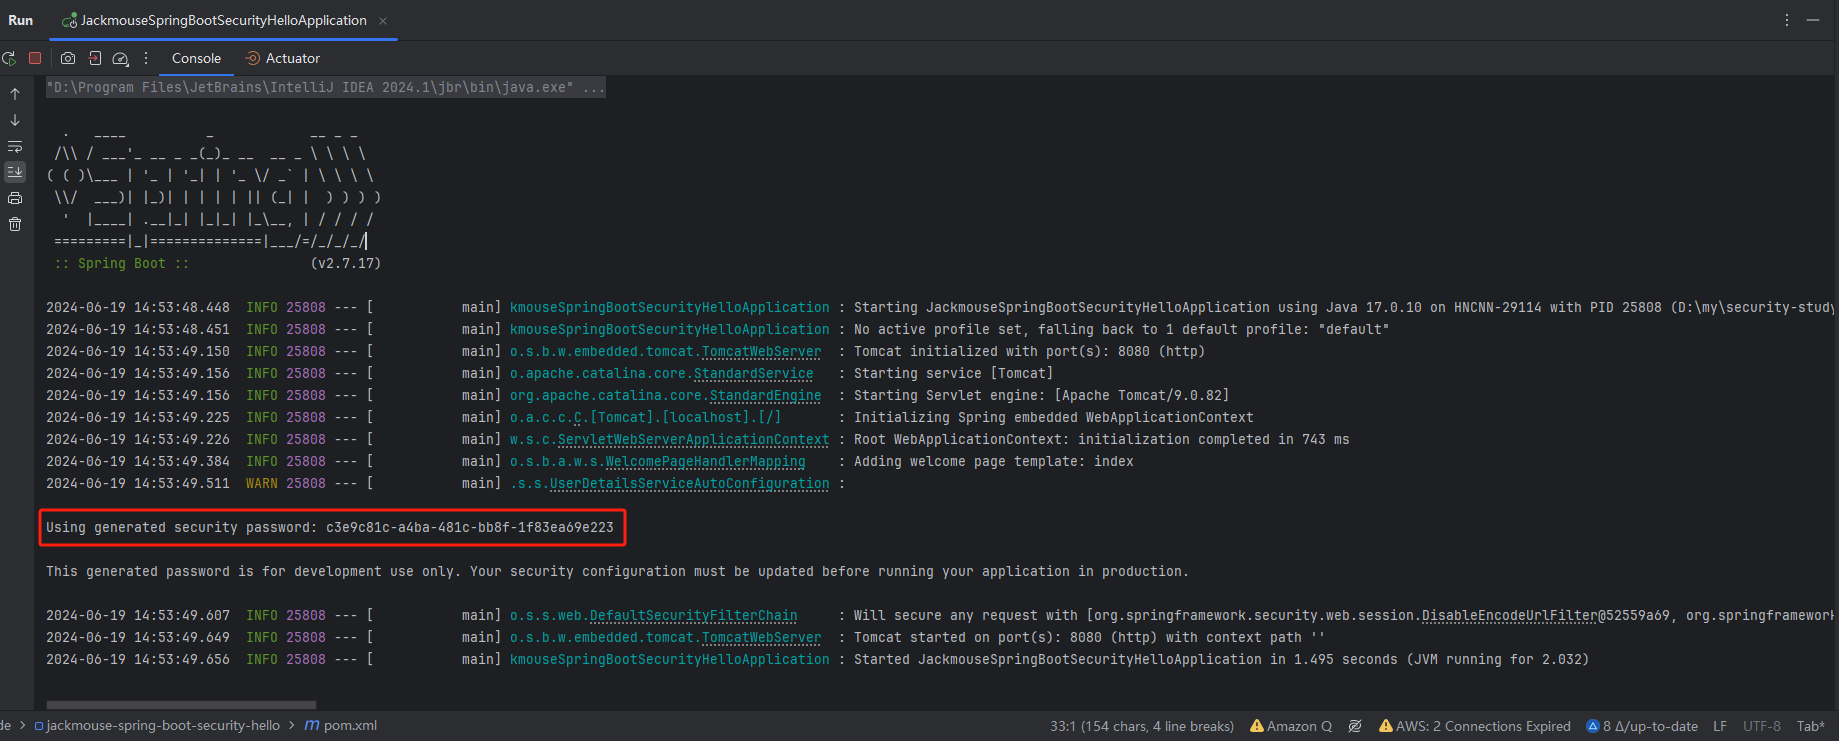
Task: Print the console output with the printer icon
Action: [15, 198]
